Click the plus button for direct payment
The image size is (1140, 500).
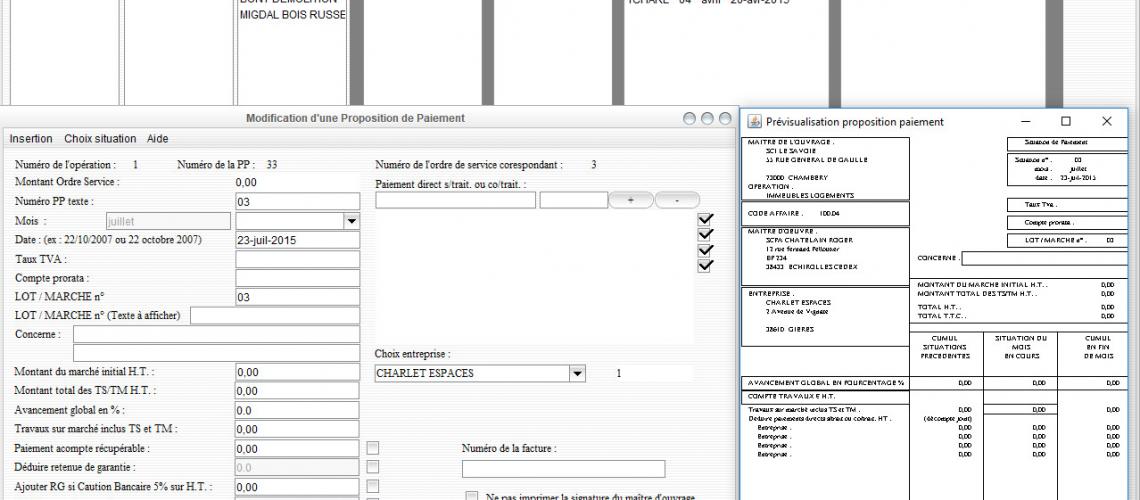pyautogui.click(x=630, y=200)
